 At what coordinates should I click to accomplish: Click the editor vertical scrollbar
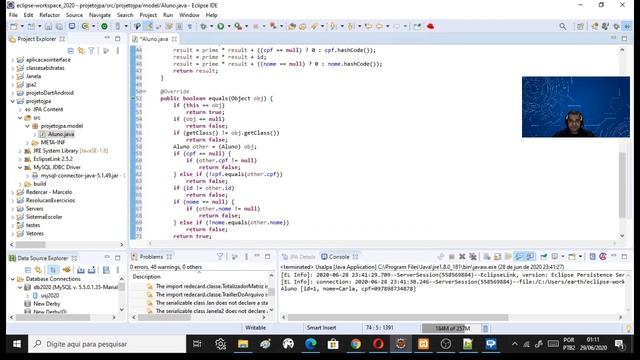pyautogui.click(x=622, y=185)
